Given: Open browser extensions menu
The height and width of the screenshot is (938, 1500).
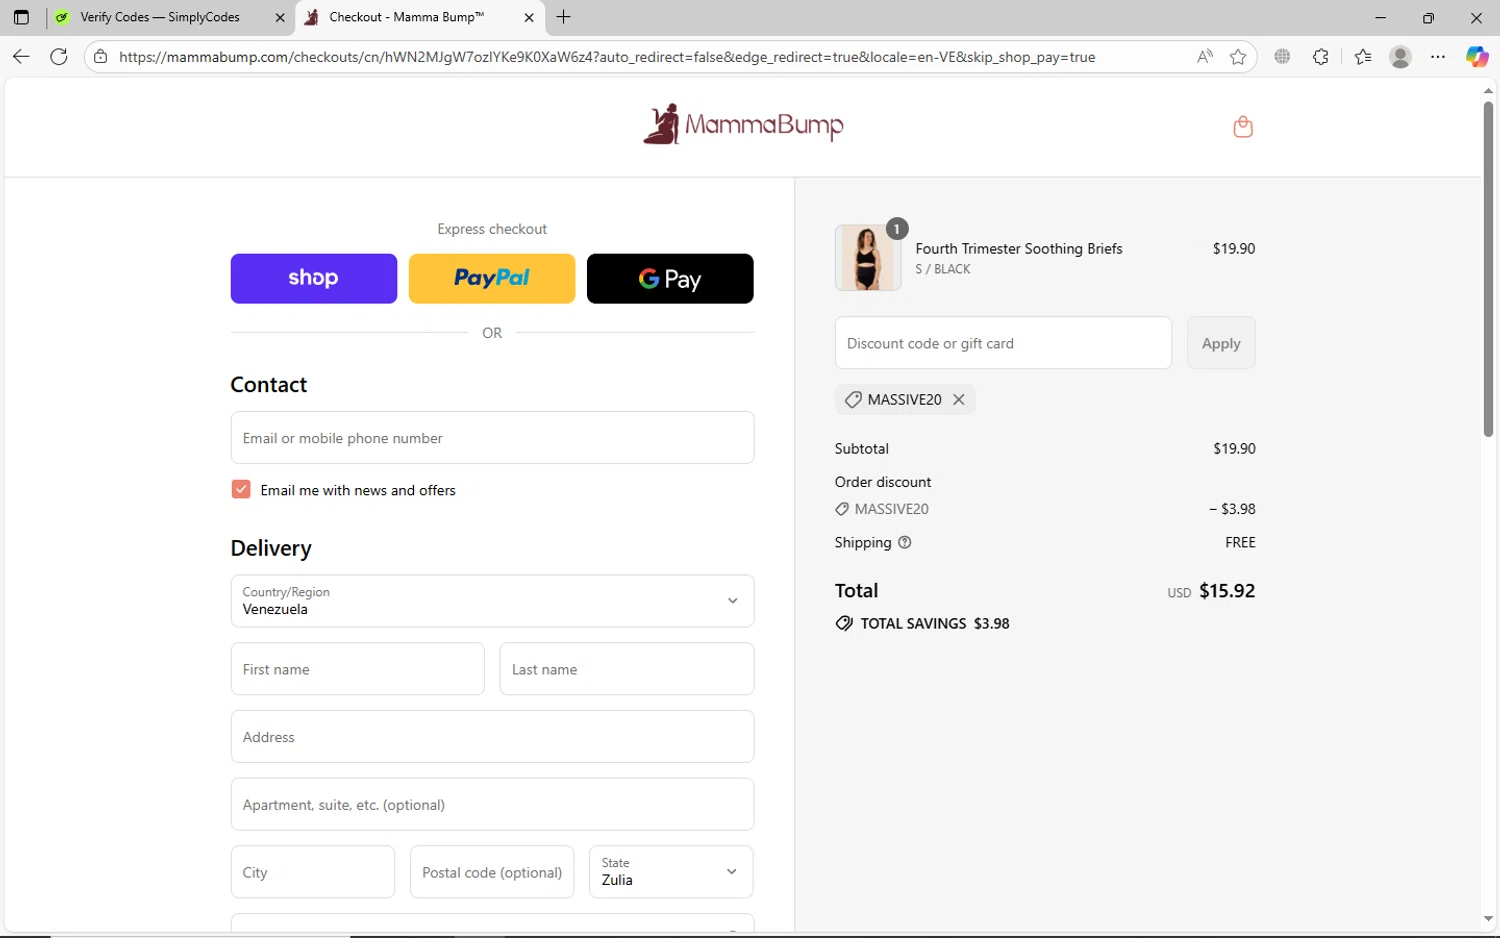Looking at the screenshot, I should point(1321,57).
